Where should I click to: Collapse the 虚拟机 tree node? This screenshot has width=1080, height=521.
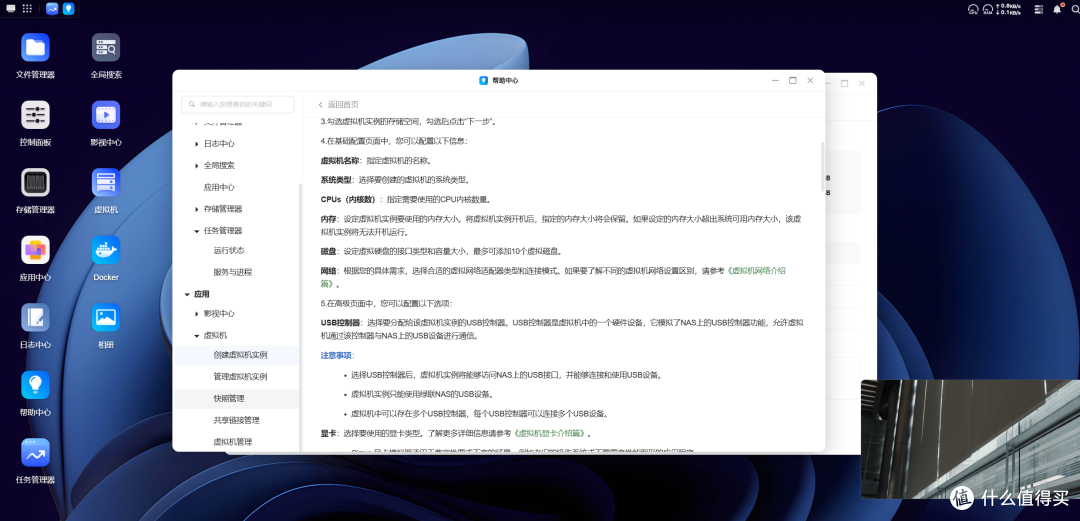coord(197,336)
